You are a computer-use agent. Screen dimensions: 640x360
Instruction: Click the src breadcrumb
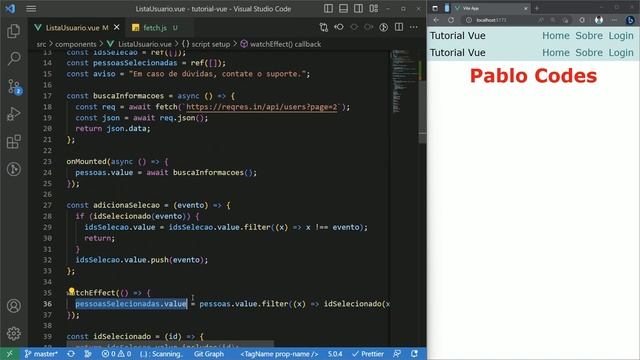(x=41, y=44)
